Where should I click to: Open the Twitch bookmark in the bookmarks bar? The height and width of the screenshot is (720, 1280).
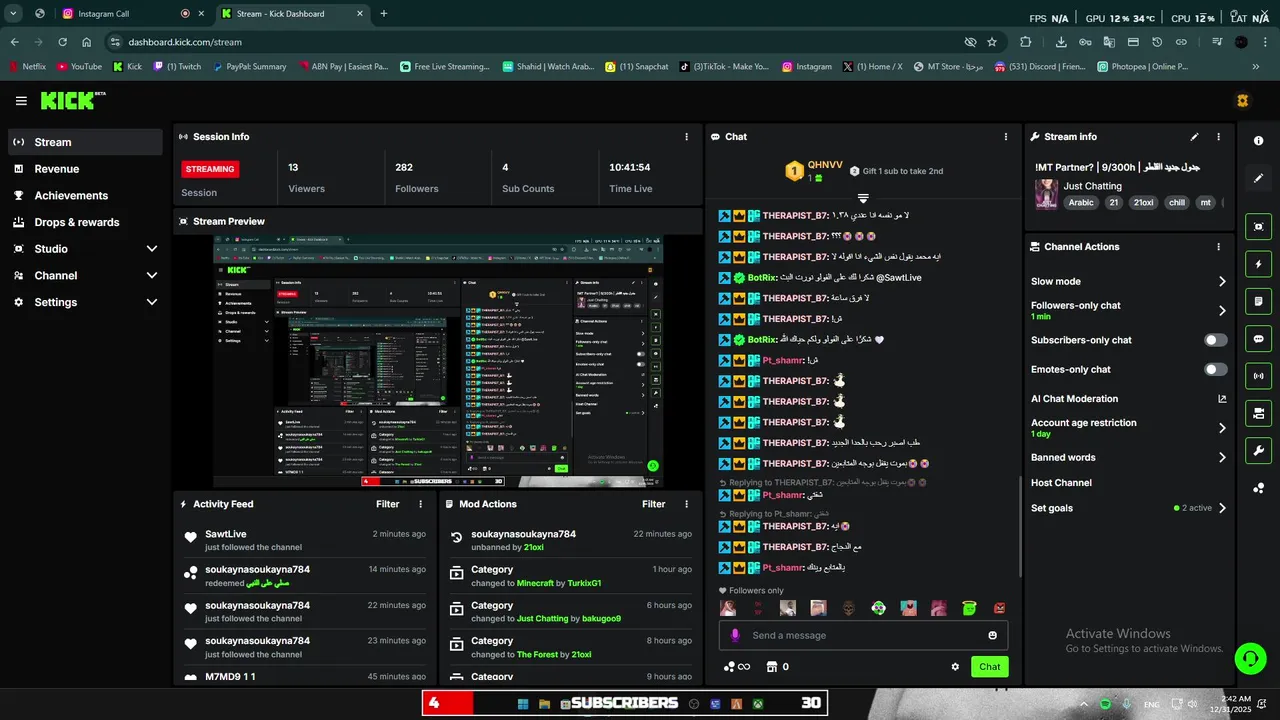[x=177, y=67]
